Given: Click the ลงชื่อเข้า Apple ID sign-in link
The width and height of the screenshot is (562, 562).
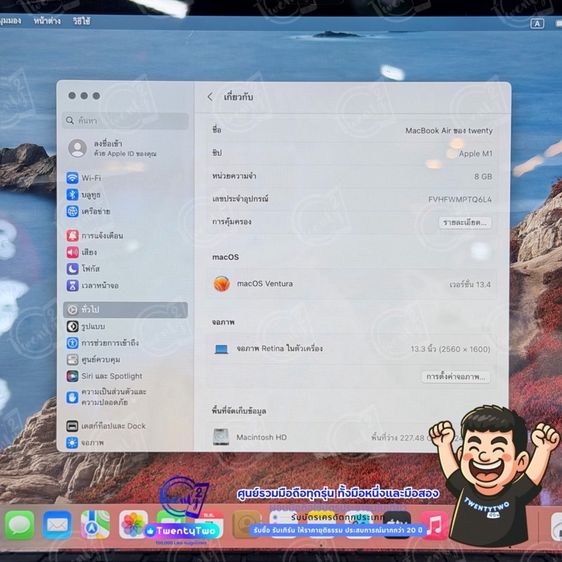Looking at the screenshot, I should tap(125, 148).
